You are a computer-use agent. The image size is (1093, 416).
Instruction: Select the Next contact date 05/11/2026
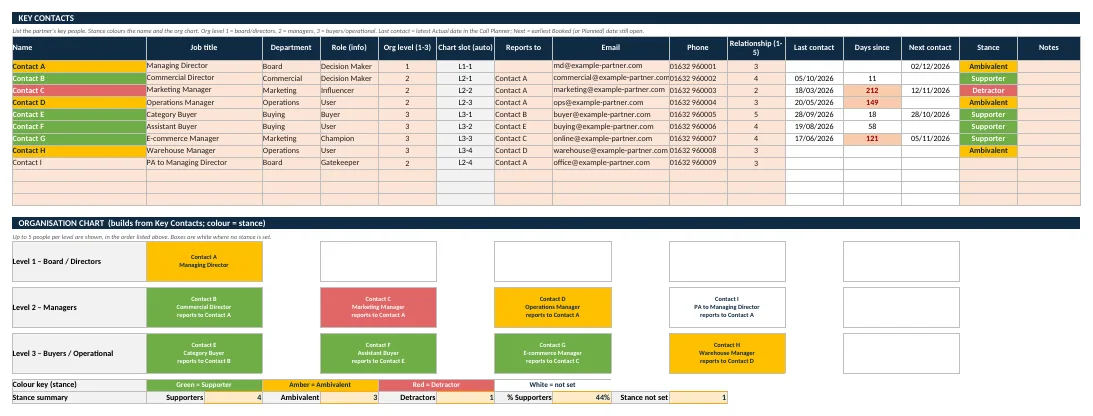pos(930,139)
